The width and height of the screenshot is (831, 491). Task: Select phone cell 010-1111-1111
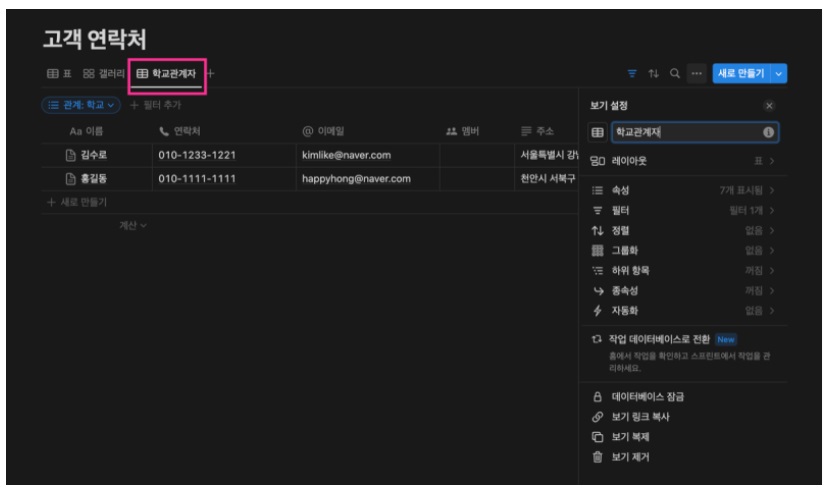[224, 179]
